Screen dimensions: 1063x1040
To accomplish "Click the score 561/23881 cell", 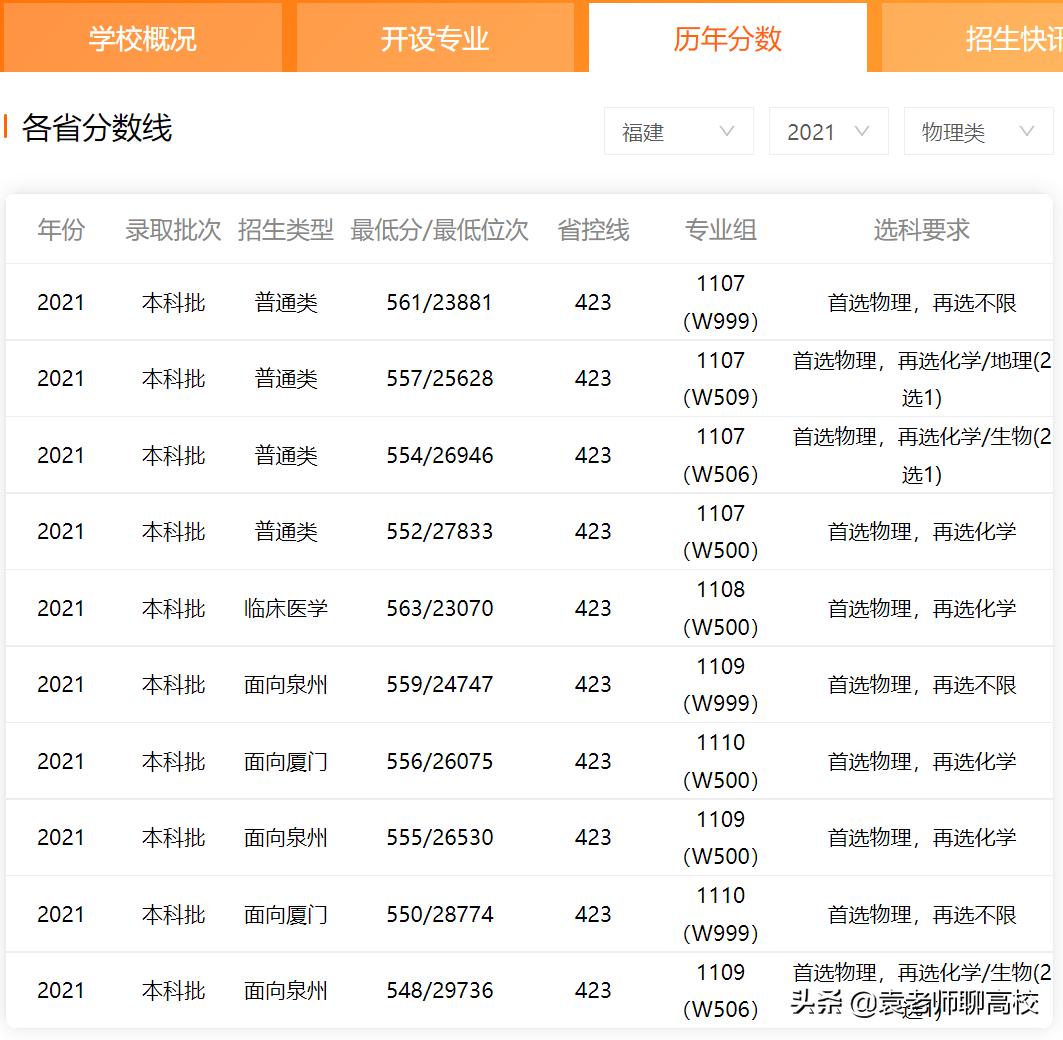I will click(440, 301).
